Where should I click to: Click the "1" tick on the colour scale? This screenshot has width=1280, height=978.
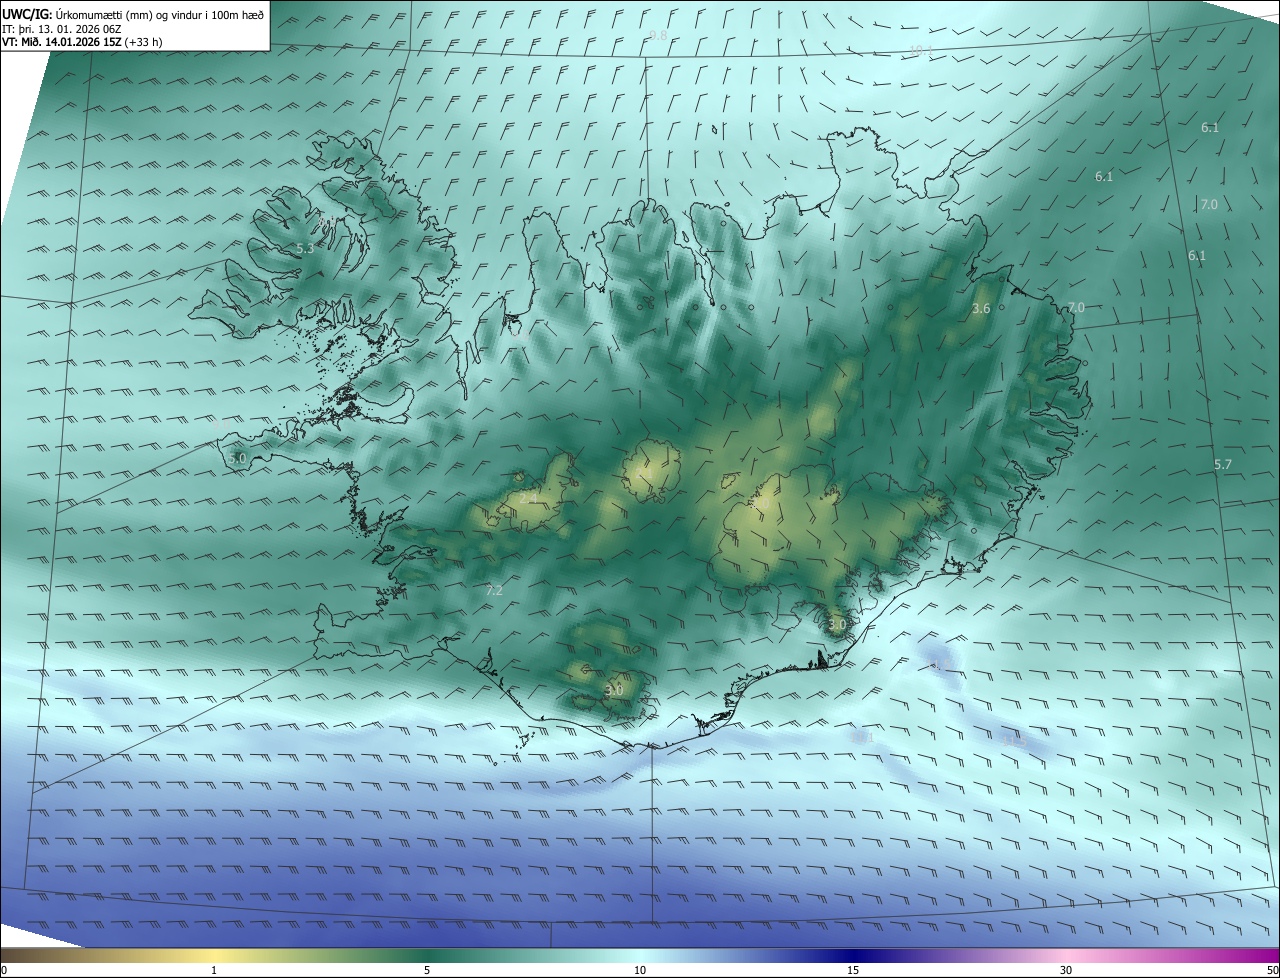point(214,970)
